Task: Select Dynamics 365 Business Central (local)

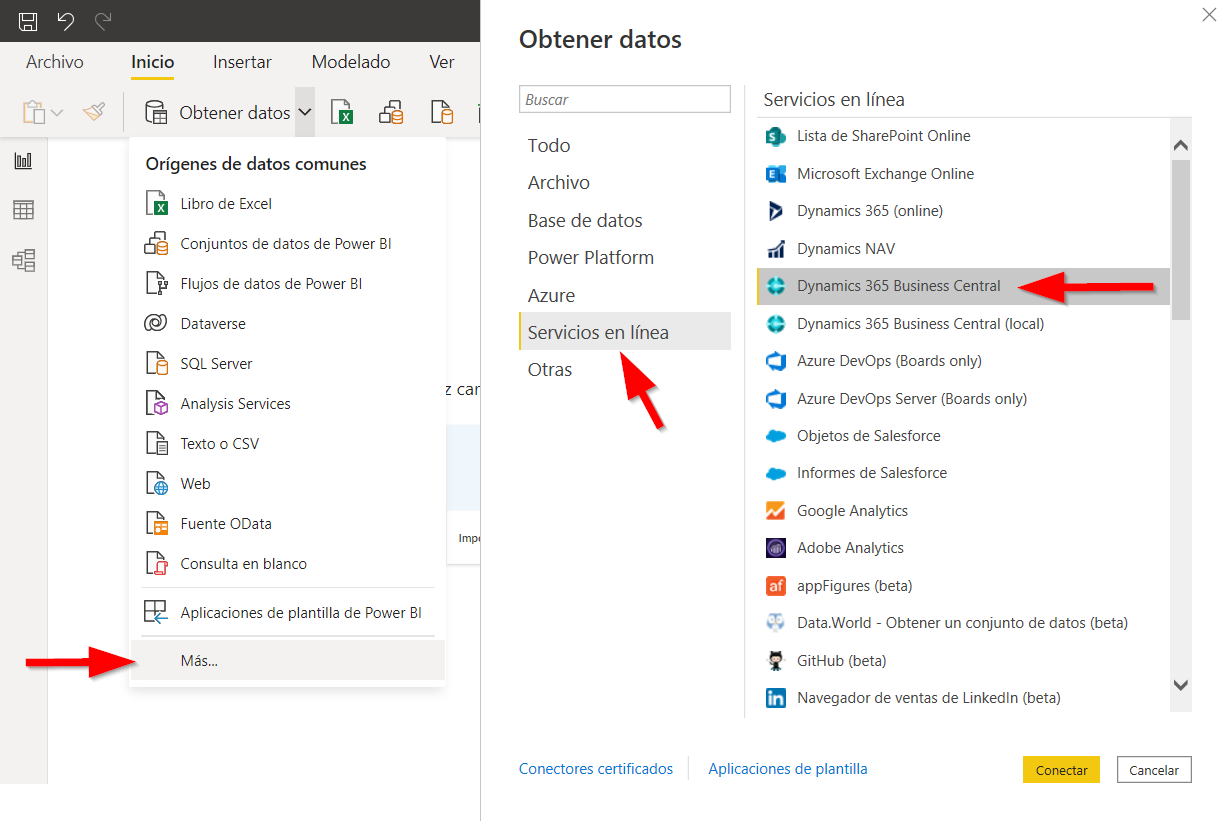Action: tap(963, 324)
